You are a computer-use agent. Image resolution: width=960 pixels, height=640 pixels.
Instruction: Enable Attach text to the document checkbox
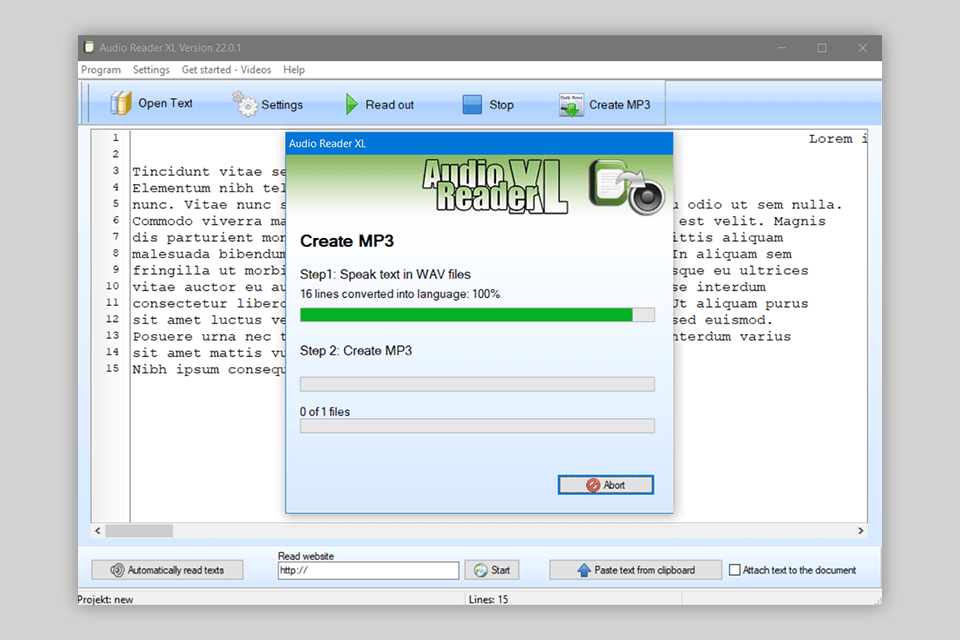click(735, 570)
